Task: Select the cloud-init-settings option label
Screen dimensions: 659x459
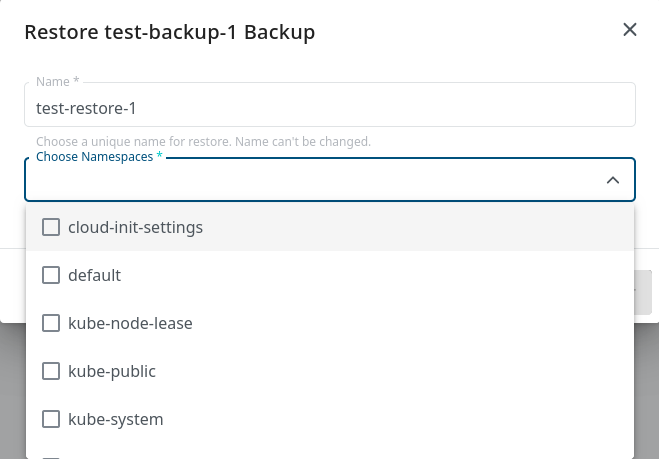Action: [135, 227]
